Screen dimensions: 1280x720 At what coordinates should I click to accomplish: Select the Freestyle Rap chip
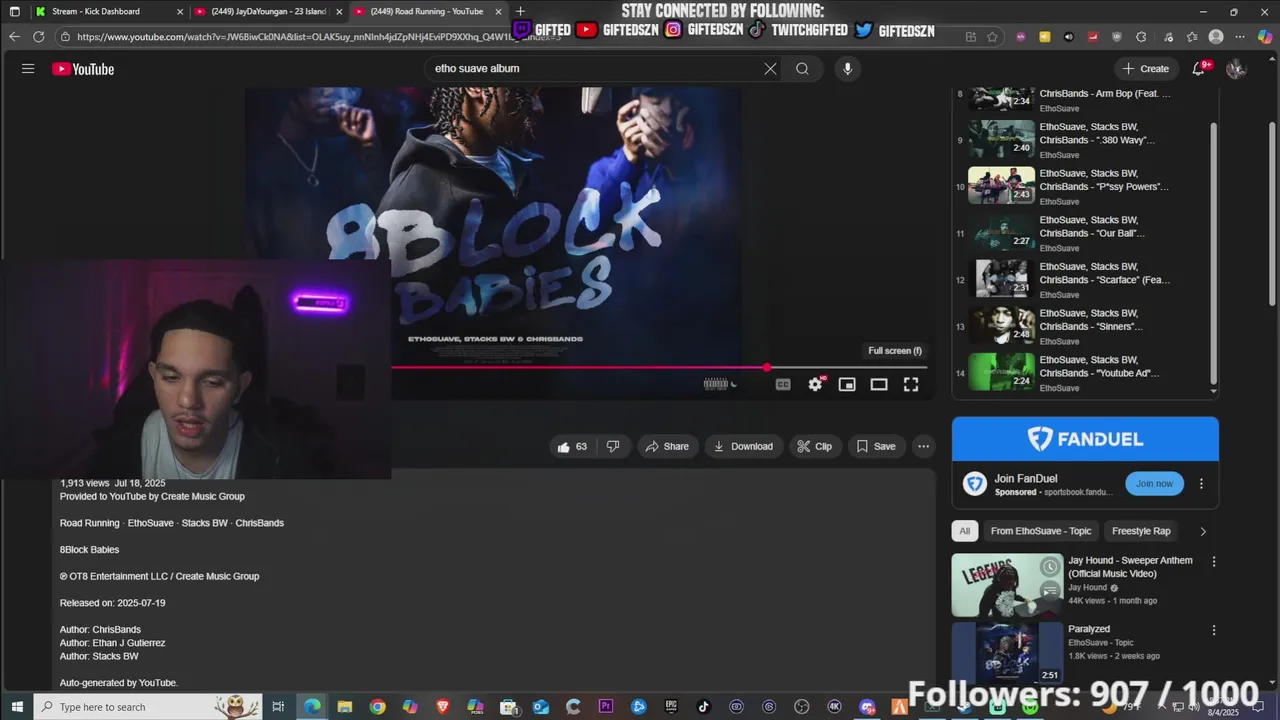click(1141, 531)
